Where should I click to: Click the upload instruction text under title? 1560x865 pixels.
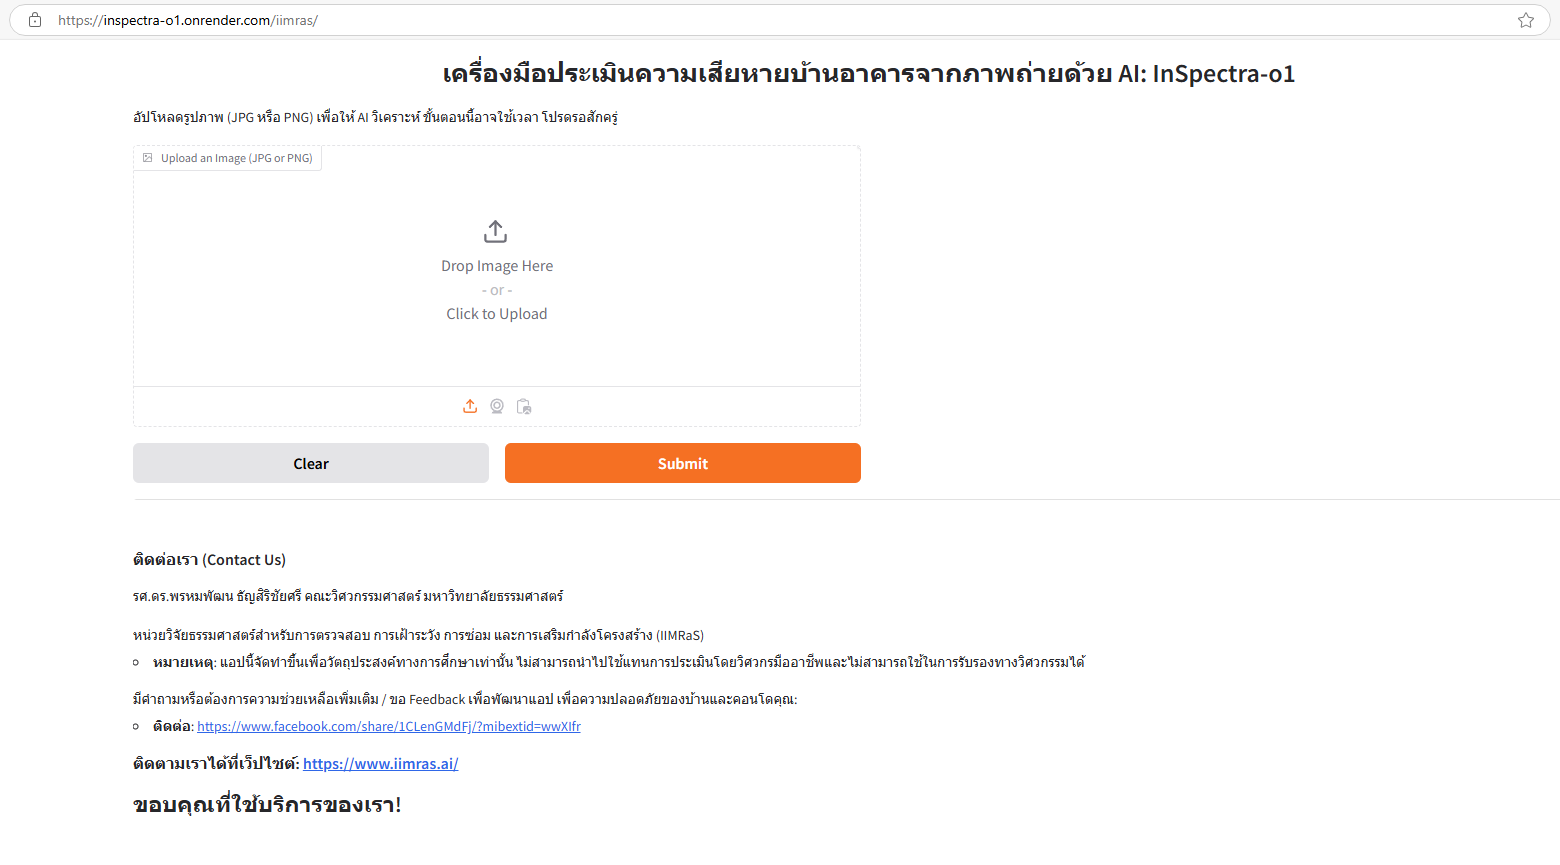pyautogui.click(x=375, y=117)
